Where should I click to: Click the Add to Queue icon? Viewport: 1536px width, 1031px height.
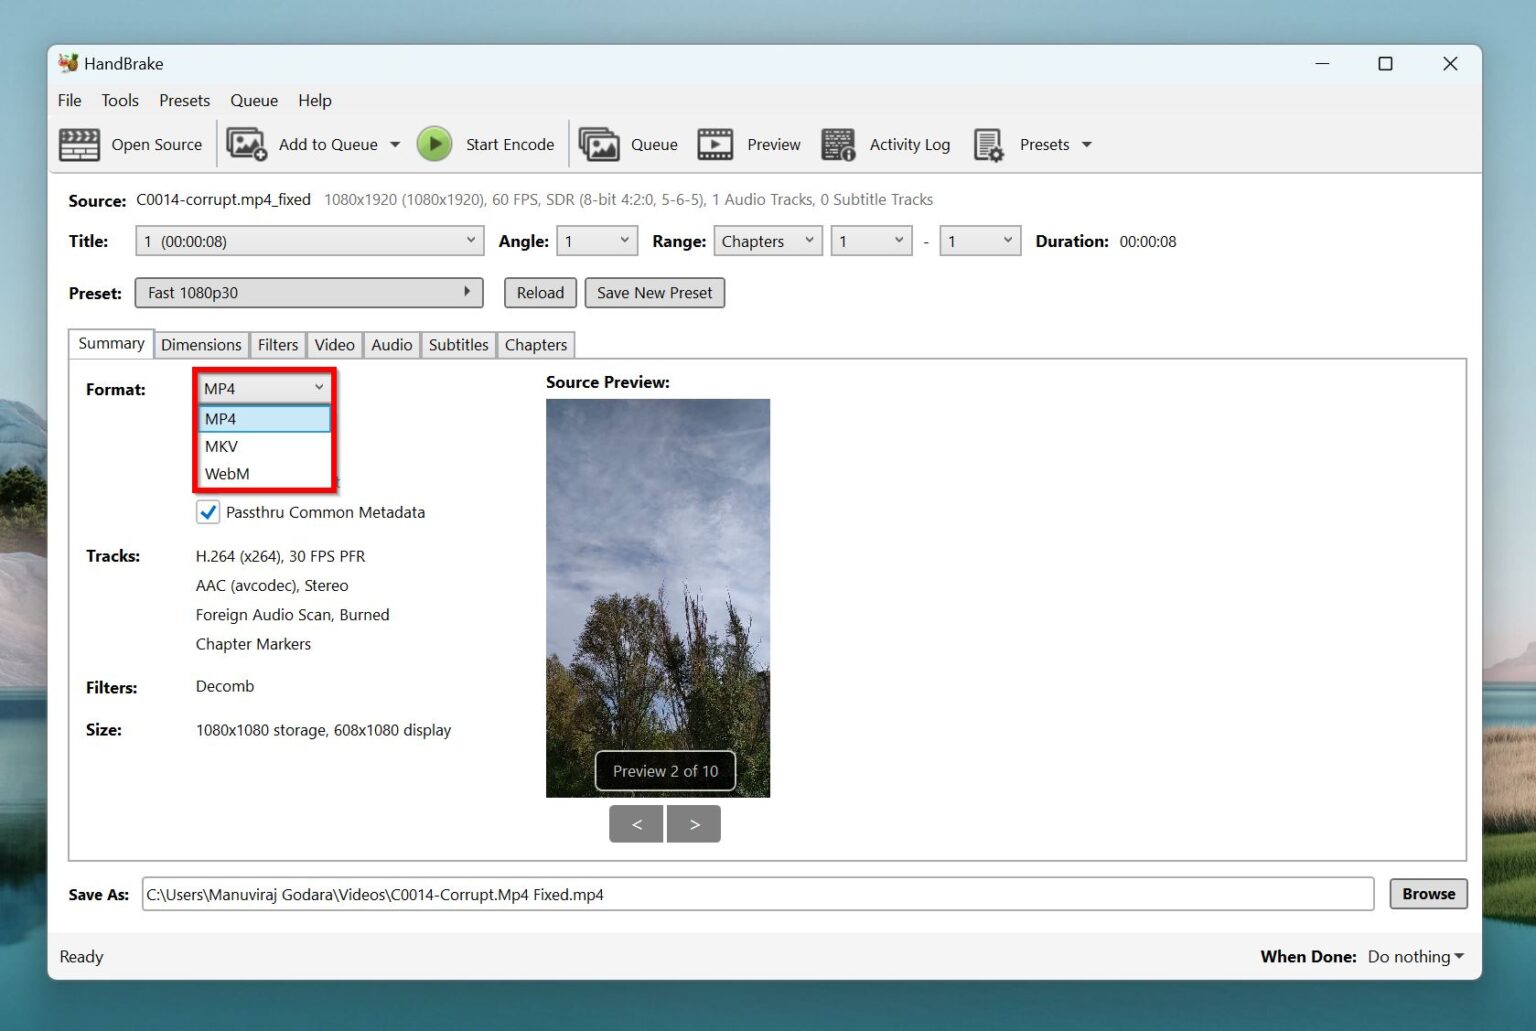point(246,144)
